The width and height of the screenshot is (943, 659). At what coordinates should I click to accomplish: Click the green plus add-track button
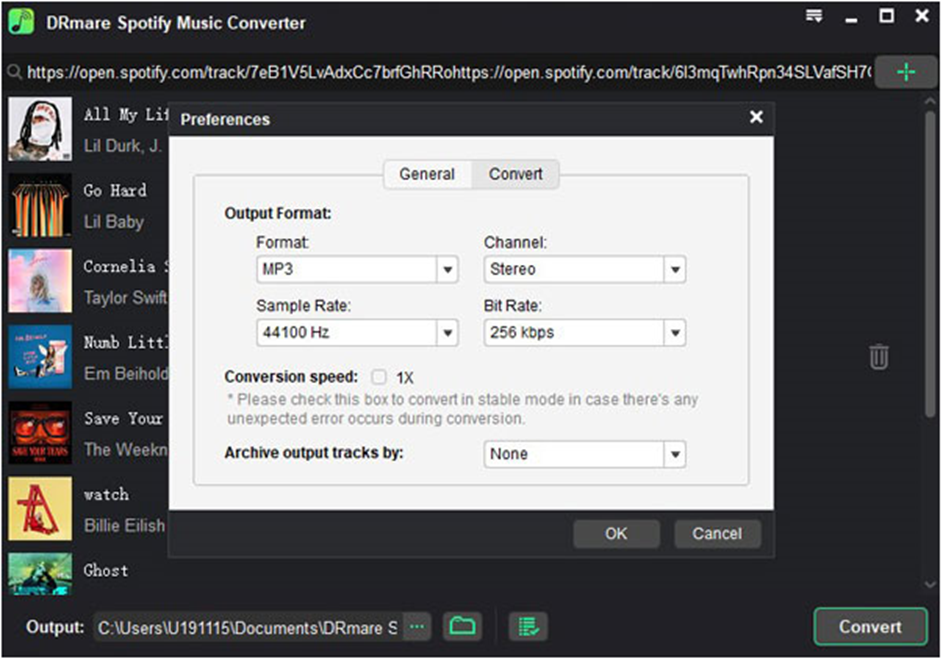905,72
